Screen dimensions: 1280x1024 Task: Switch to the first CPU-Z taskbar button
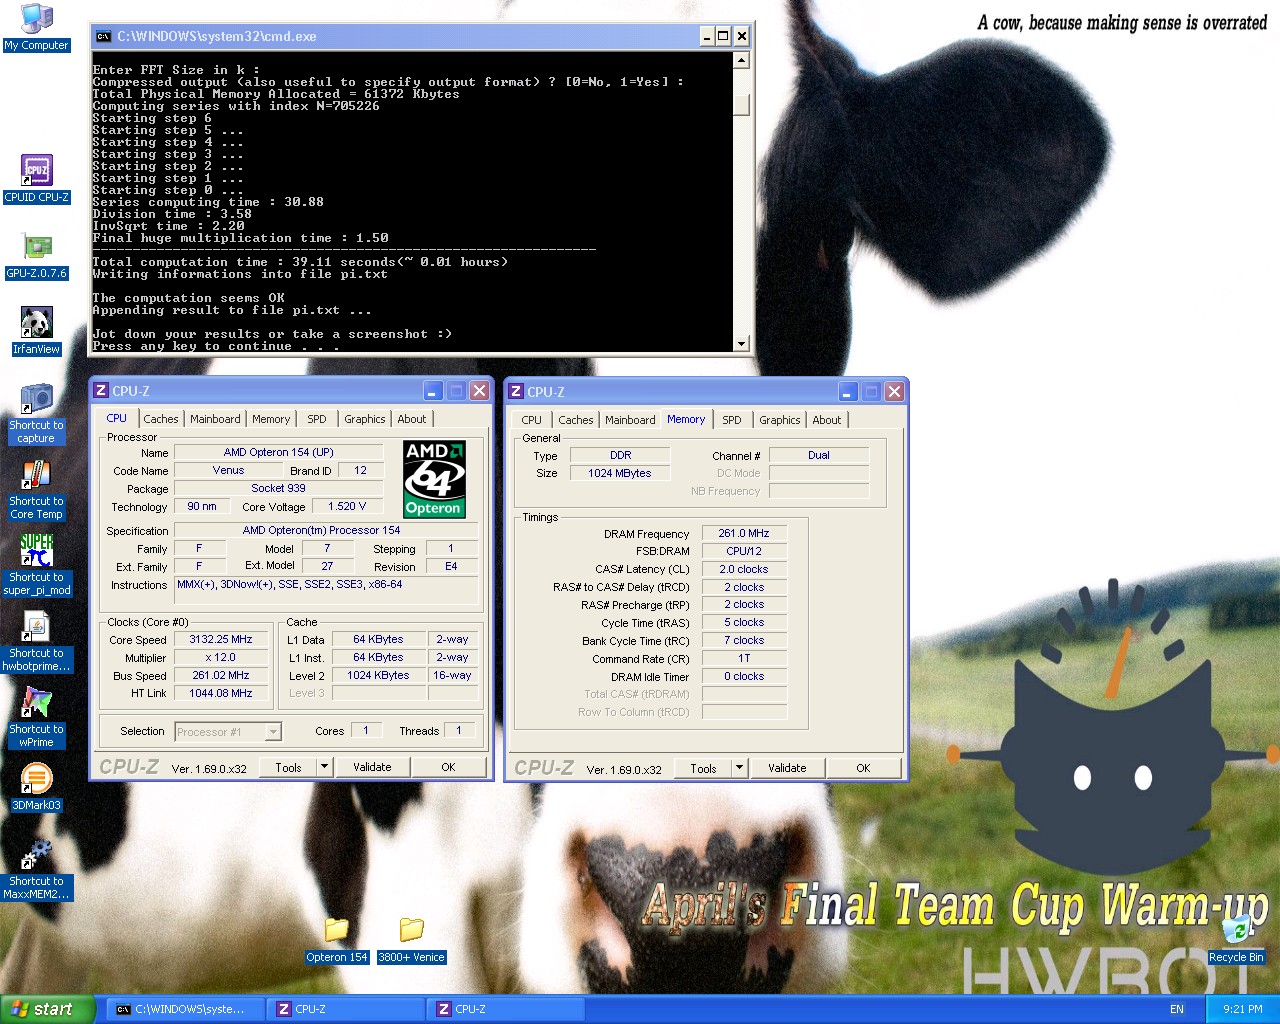(346, 1010)
